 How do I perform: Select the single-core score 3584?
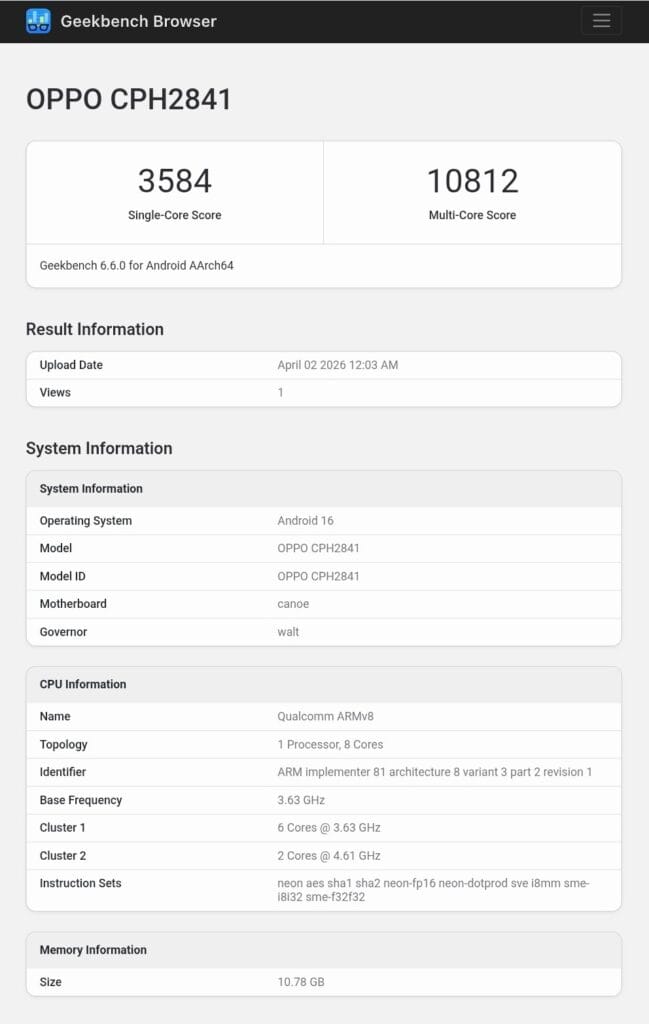(x=175, y=181)
